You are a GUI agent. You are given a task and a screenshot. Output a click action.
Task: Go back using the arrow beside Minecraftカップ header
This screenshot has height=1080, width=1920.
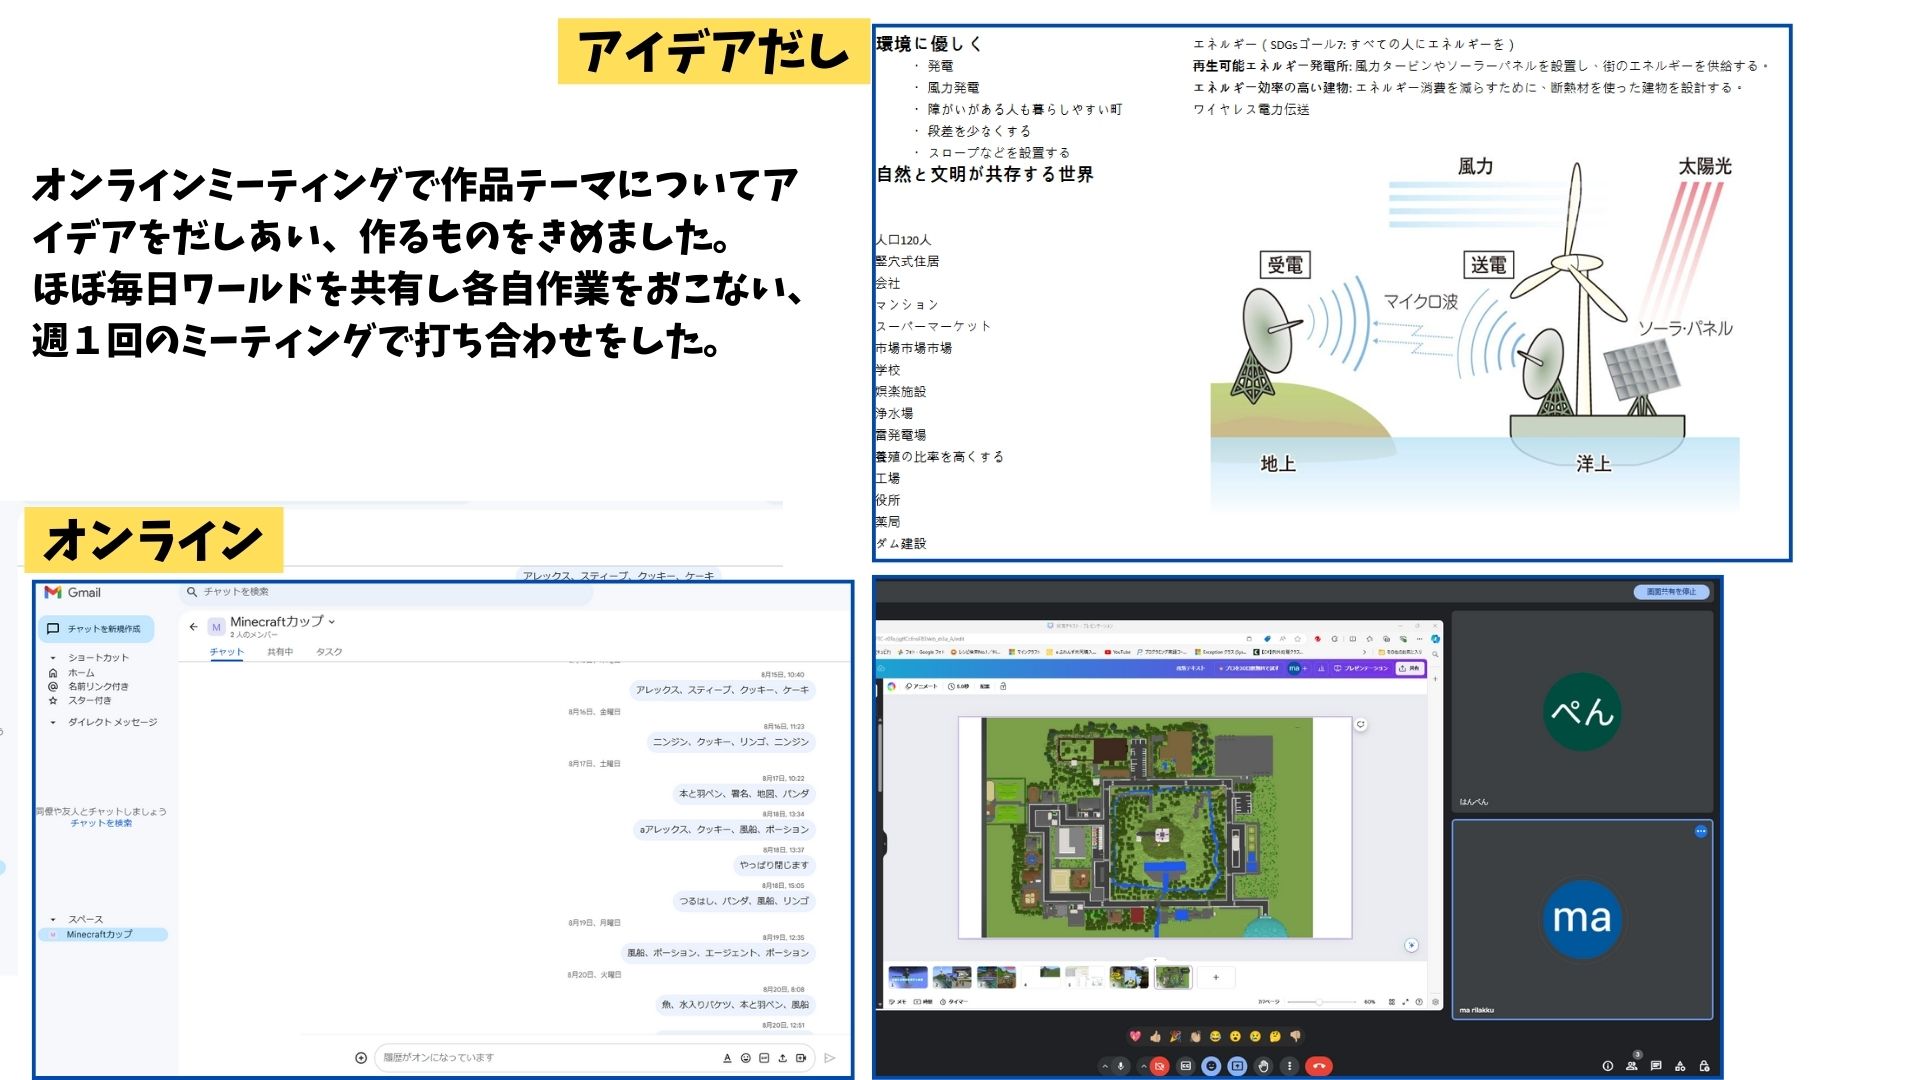[x=193, y=627]
